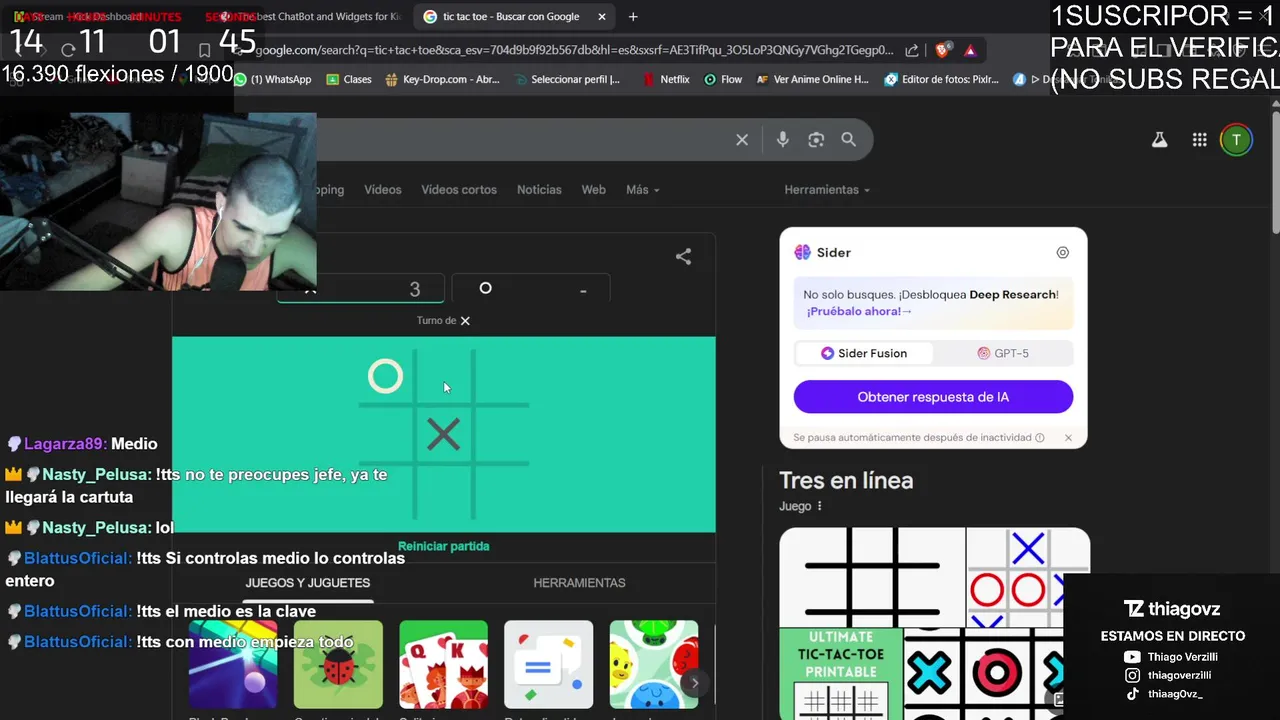Open Search Labs flask icon

click(1160, 140)
